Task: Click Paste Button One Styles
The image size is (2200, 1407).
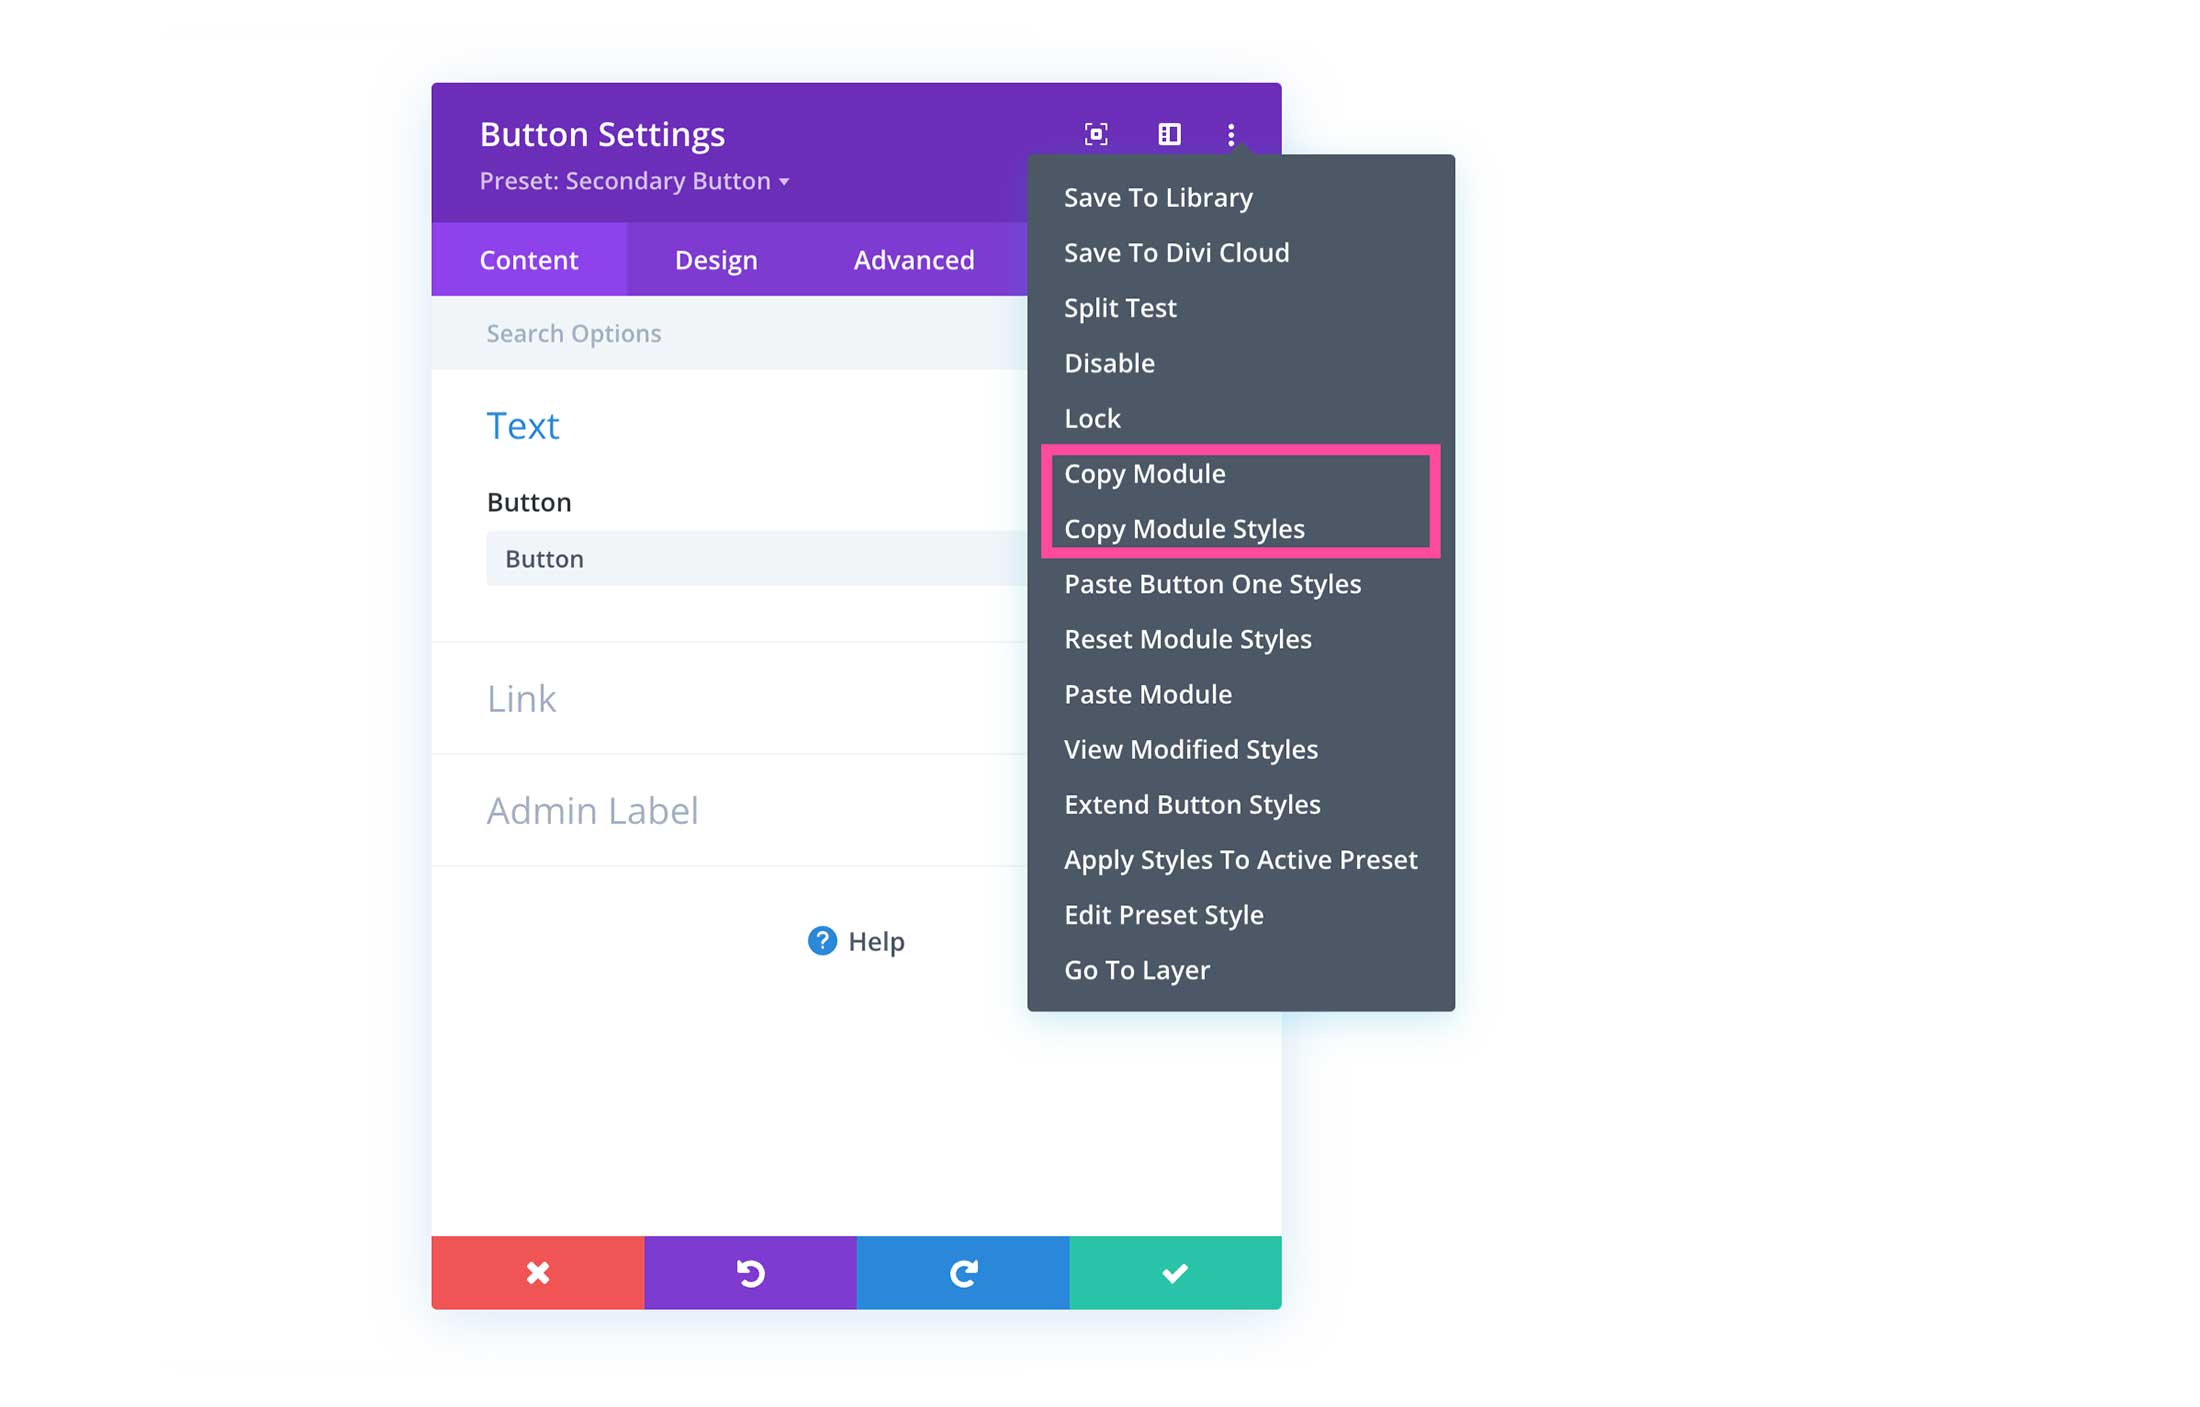Action: coord(1212,584)
